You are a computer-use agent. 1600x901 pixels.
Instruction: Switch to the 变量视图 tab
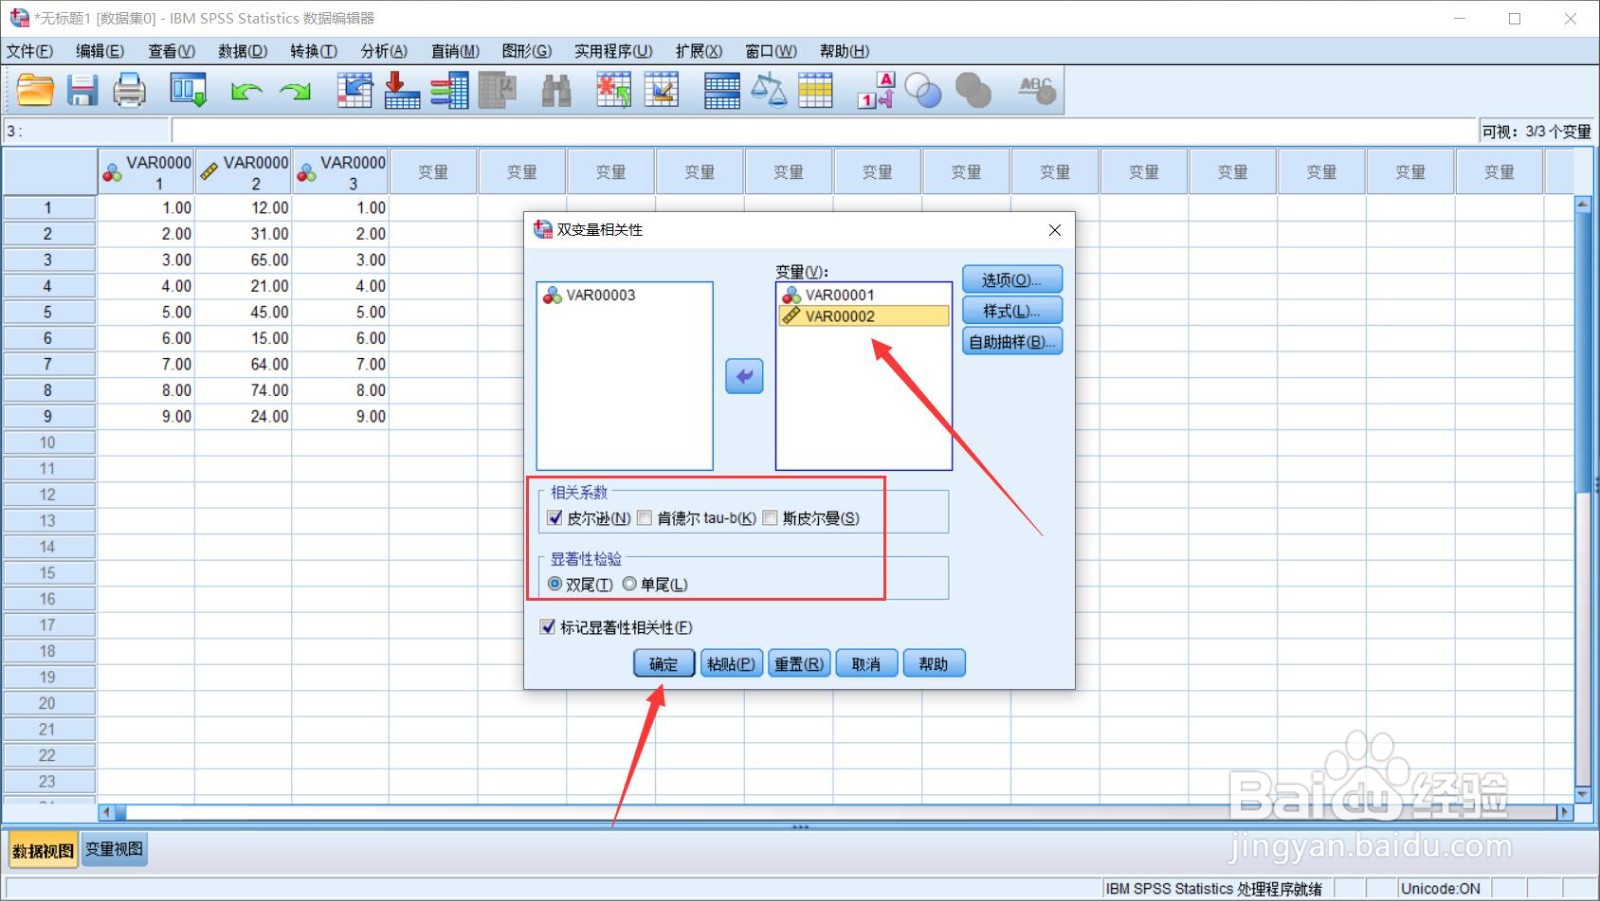pos(114,850)
